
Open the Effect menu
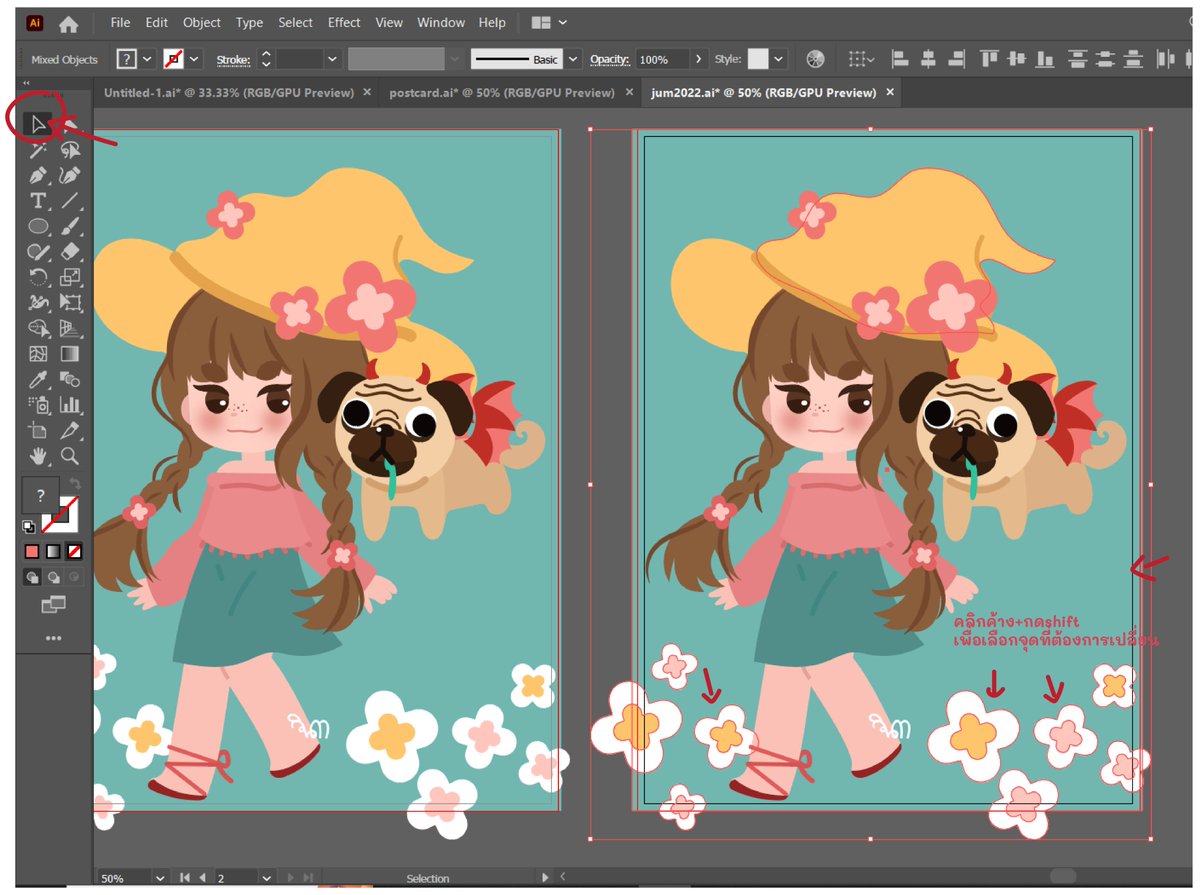pos(344,22)
